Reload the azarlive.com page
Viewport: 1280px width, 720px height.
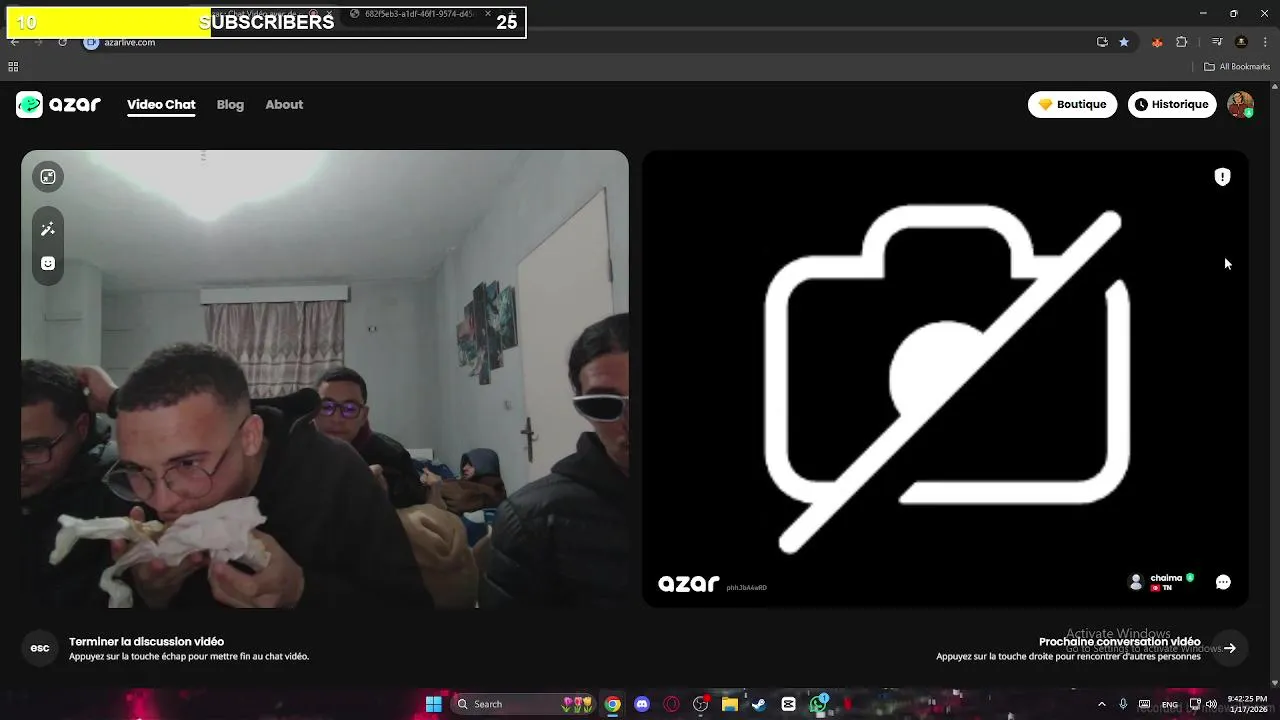tap(62, 42)
